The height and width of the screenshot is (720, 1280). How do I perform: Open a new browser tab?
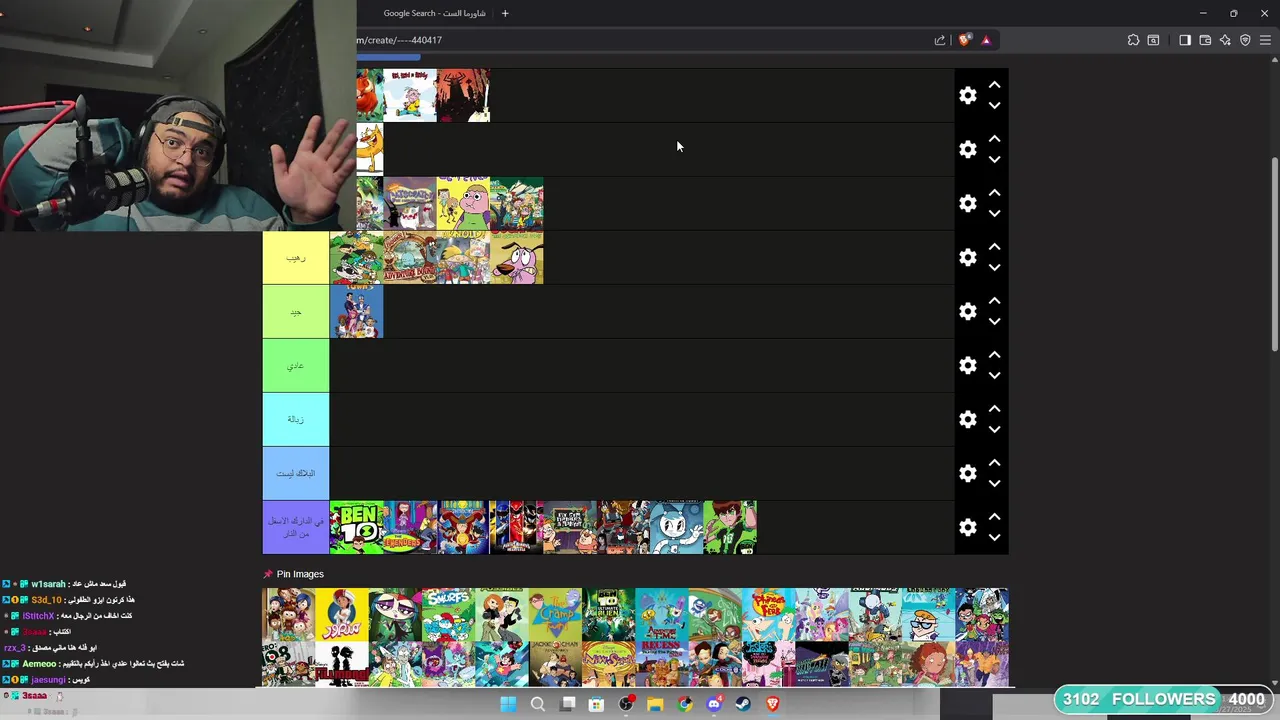505,13
